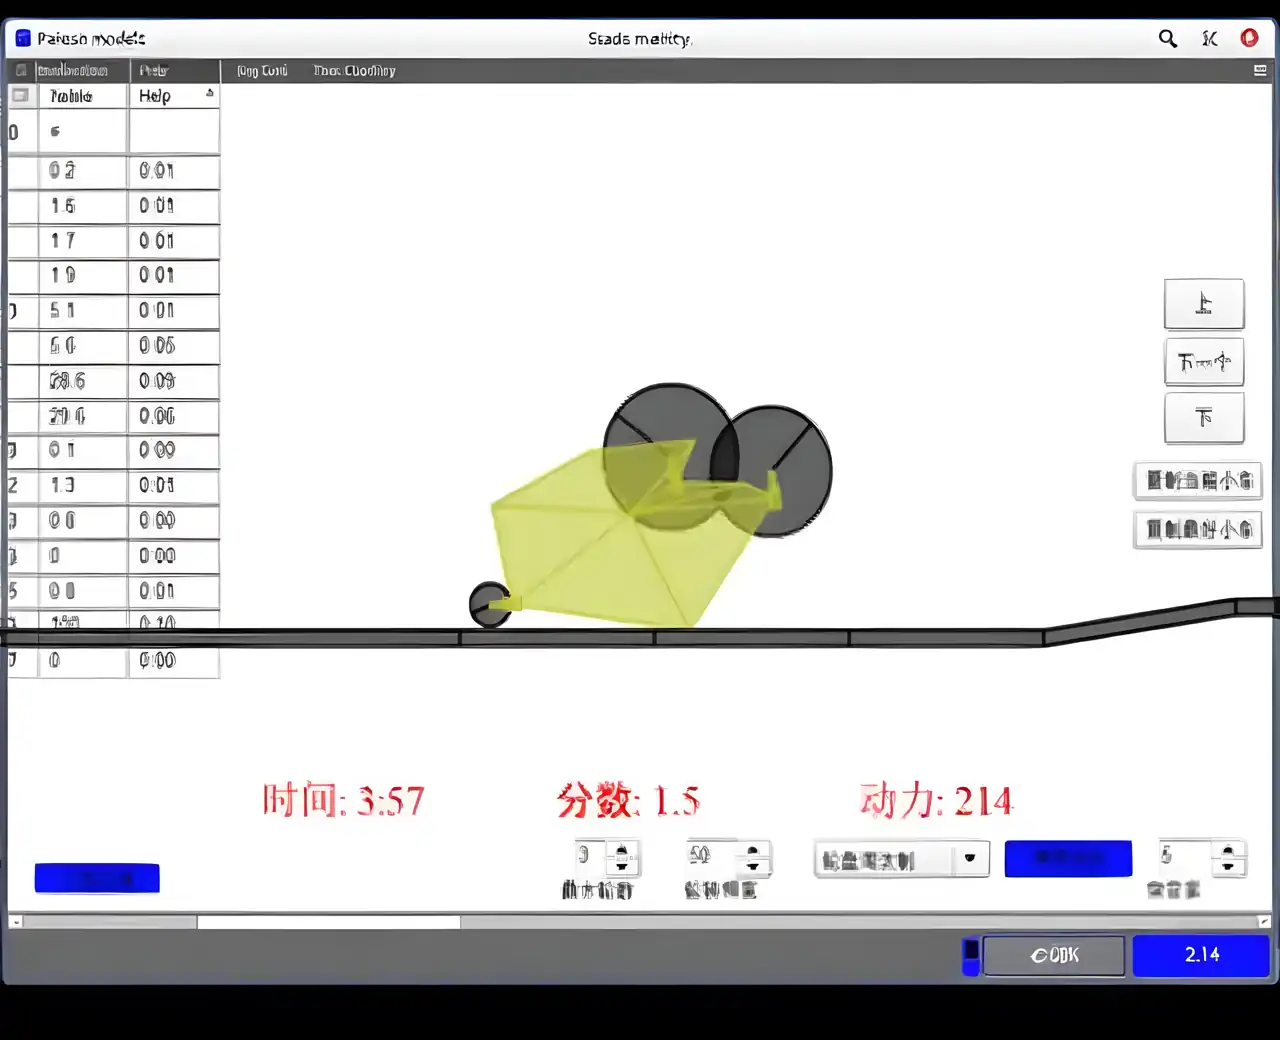This screenshot has height=1040, width=1280.
Task: Click the horizontal scrollbar right arrow
Action: (x=1264, y=922)
